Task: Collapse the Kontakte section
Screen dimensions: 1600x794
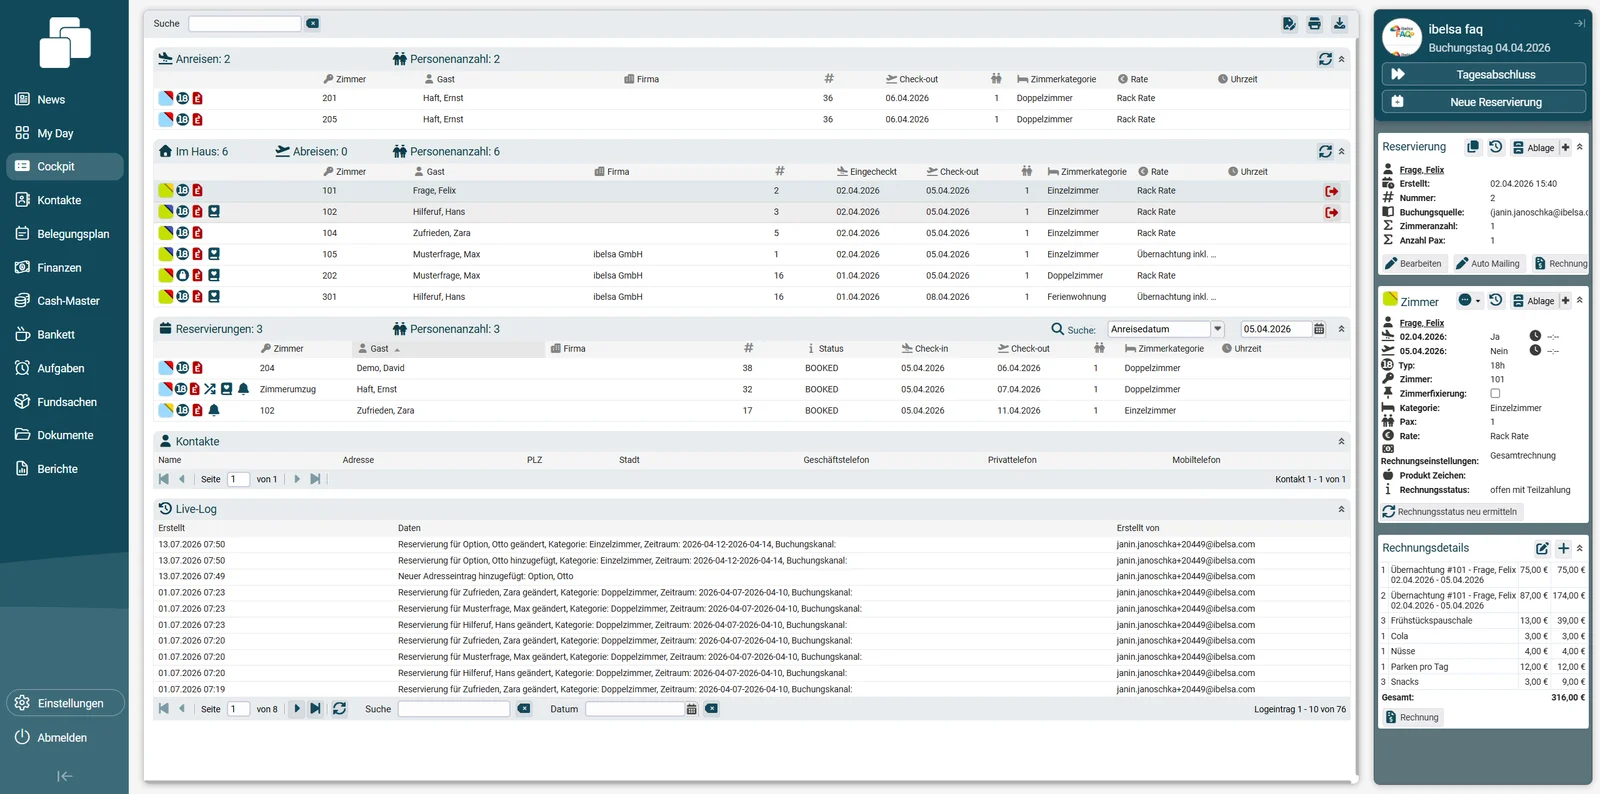Action: (1342, 441)
